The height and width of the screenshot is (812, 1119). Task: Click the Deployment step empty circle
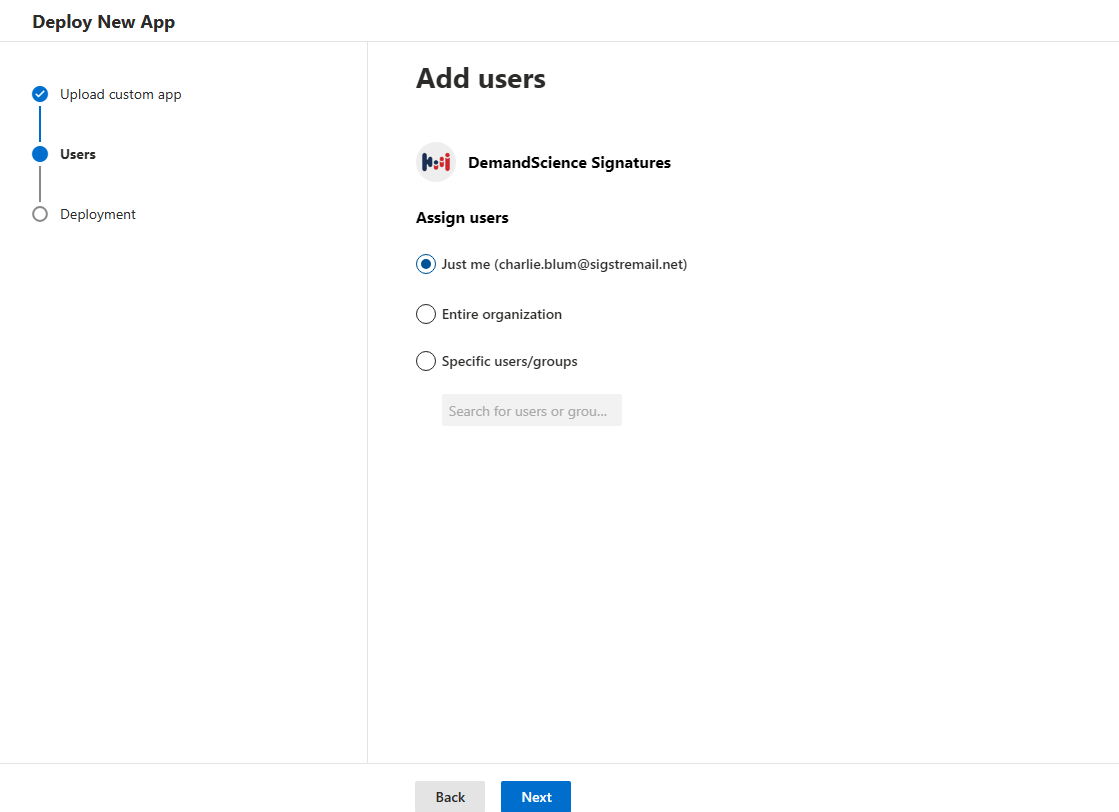40,214
